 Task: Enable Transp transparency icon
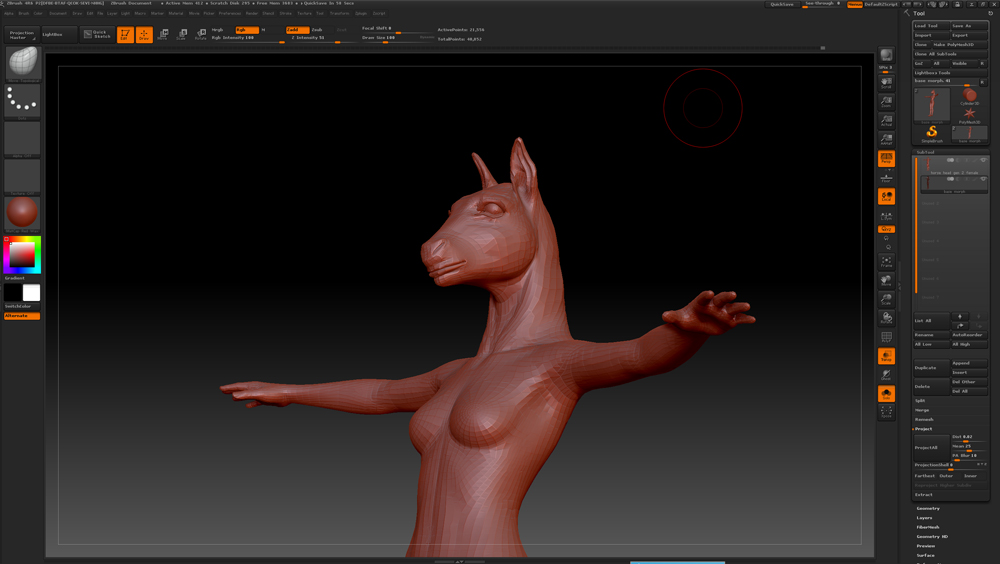(886, 356)
